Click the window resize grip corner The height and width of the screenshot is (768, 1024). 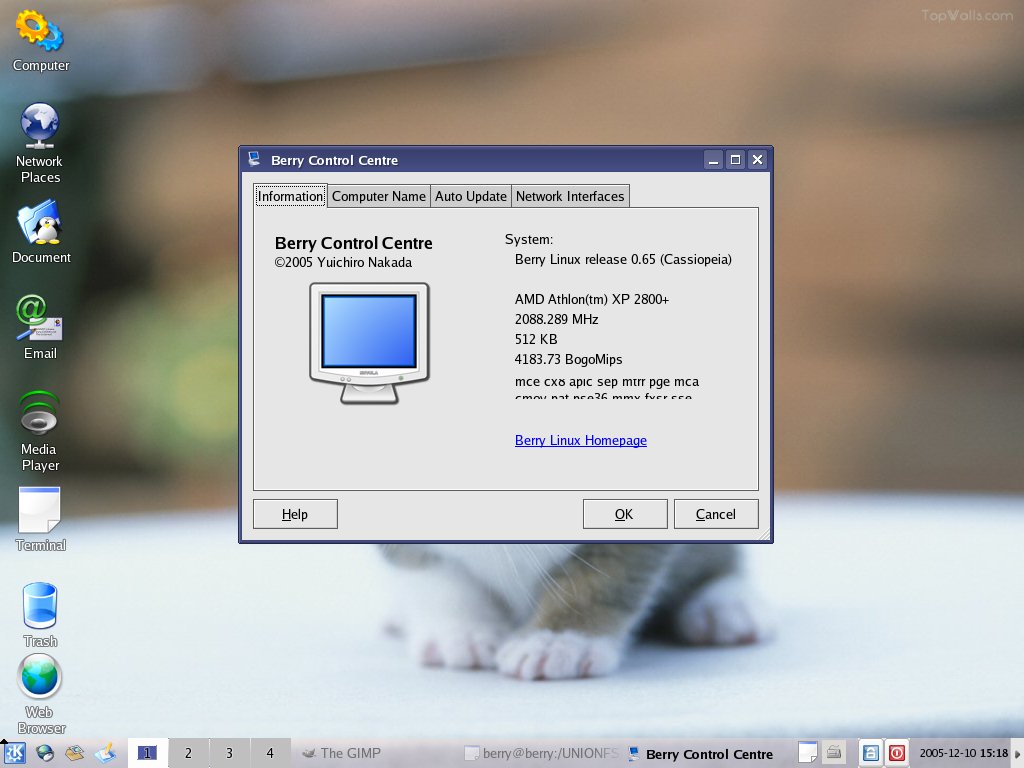tap(765, 534)
